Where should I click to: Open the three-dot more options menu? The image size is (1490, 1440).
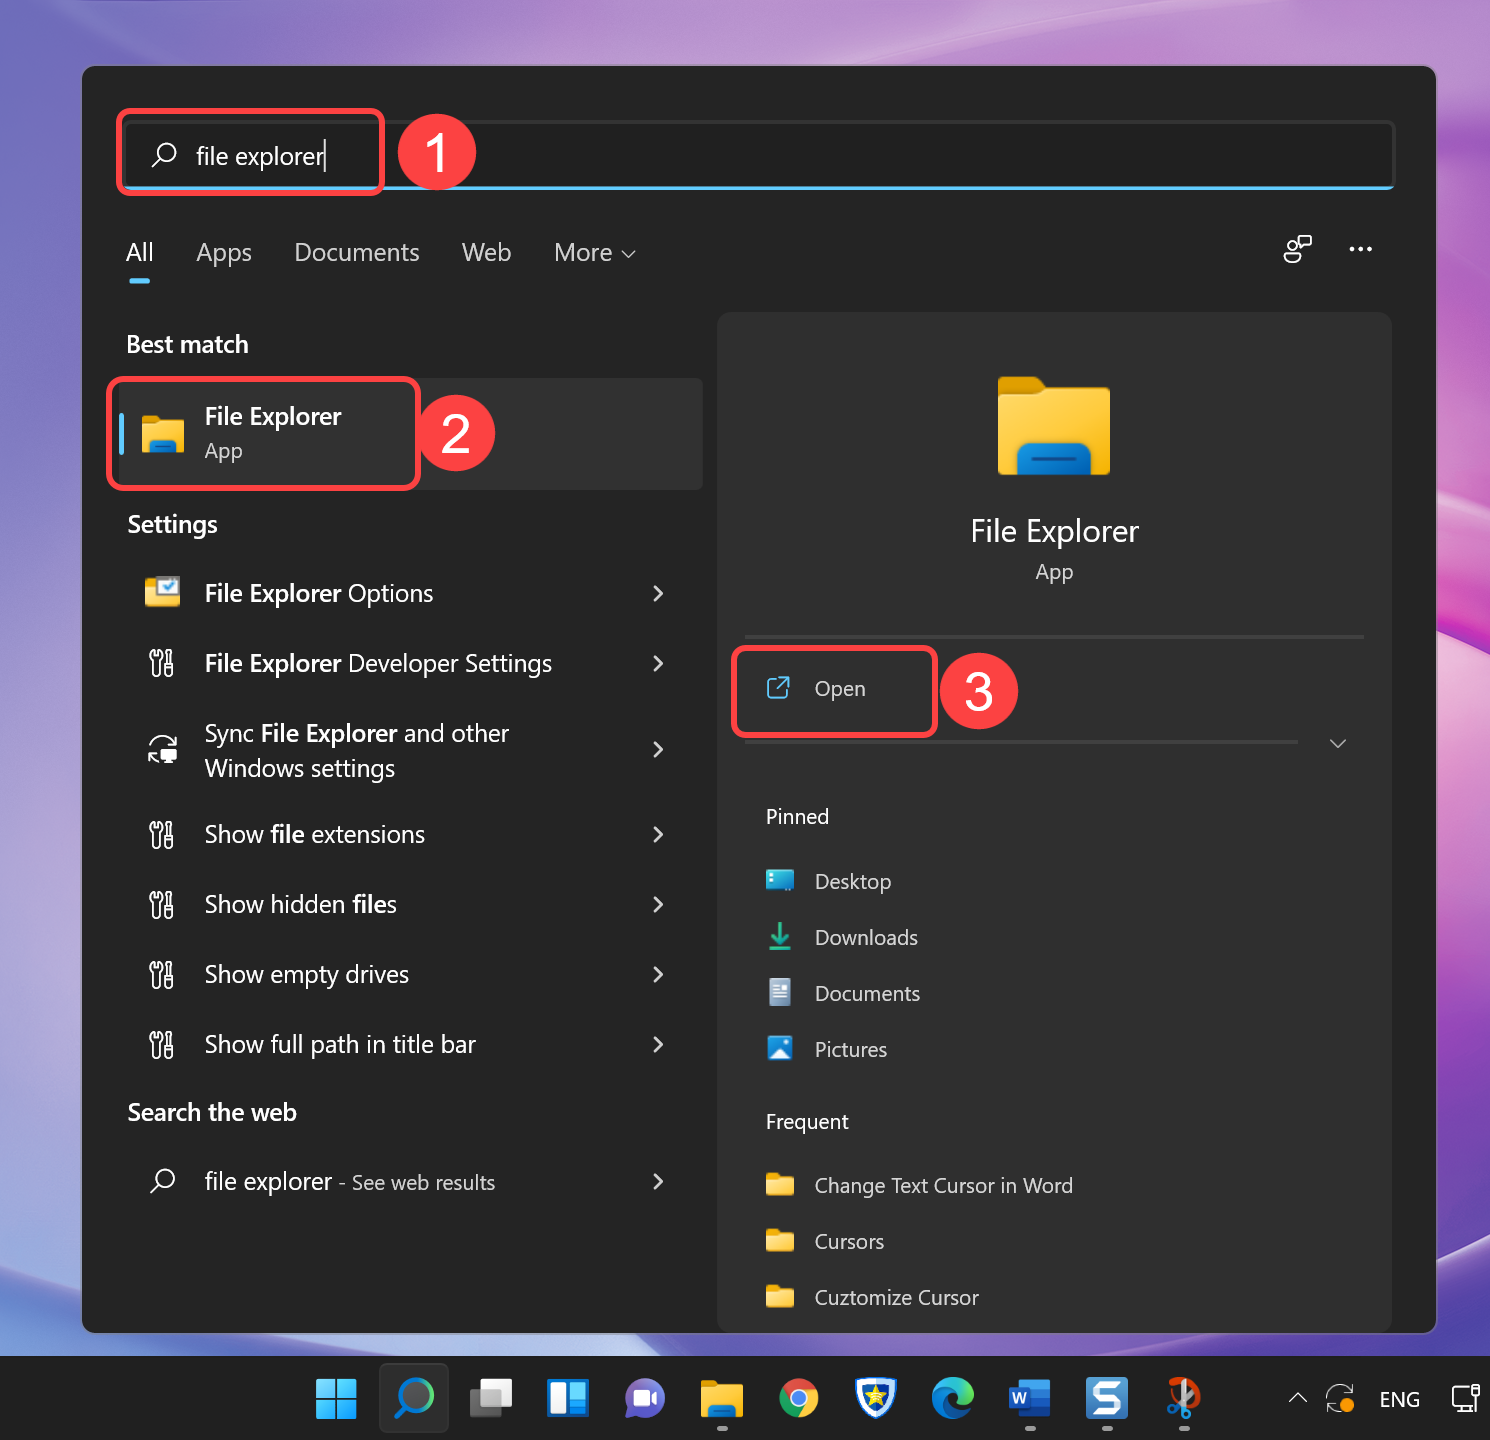[1360, 249]
